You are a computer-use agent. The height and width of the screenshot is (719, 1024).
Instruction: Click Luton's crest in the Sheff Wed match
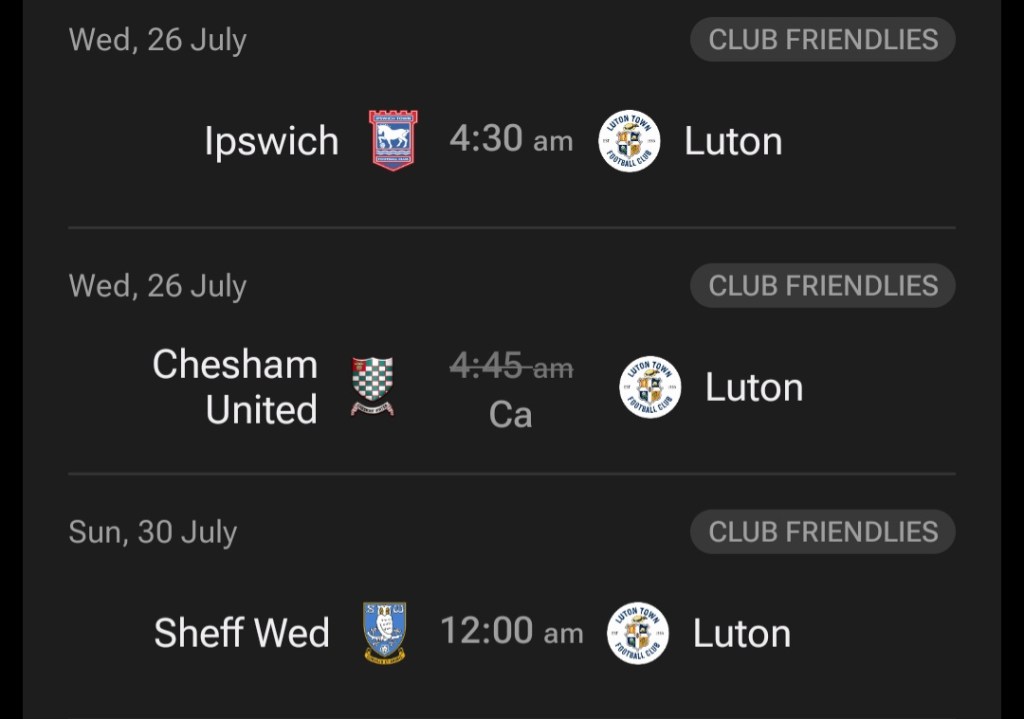pos(638,633)
